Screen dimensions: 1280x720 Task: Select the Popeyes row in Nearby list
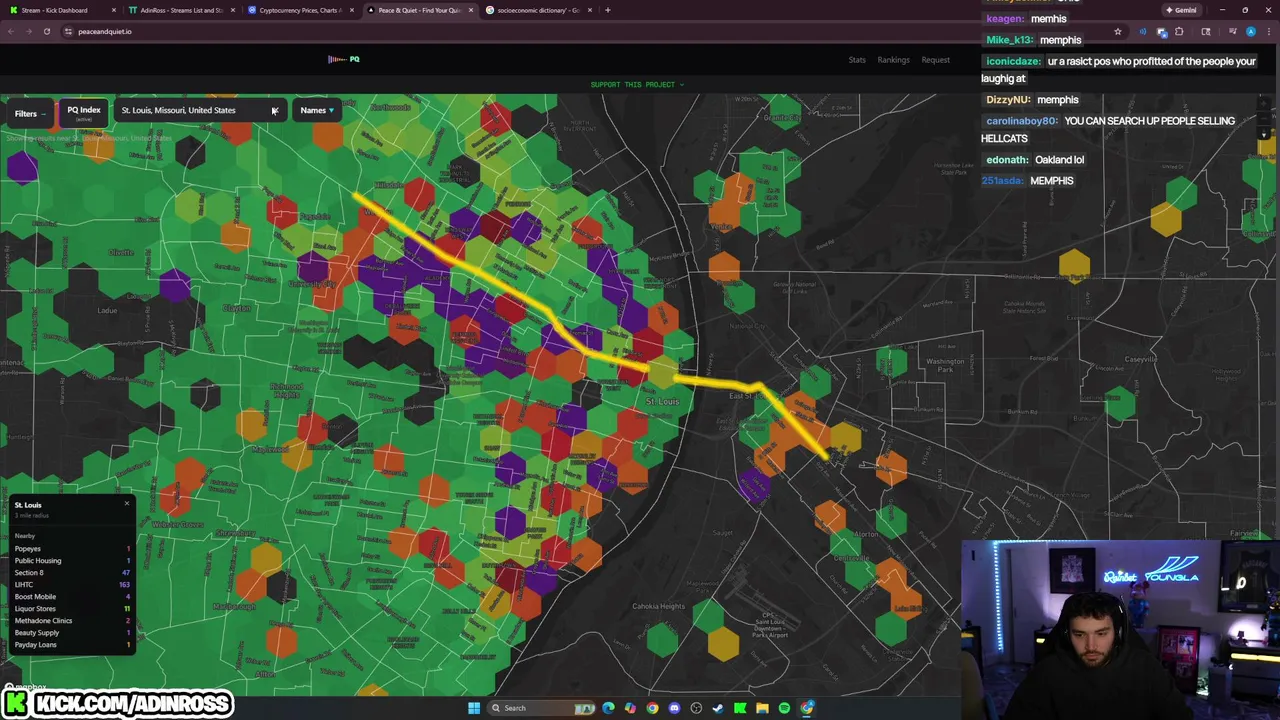(x=72, y=548)
